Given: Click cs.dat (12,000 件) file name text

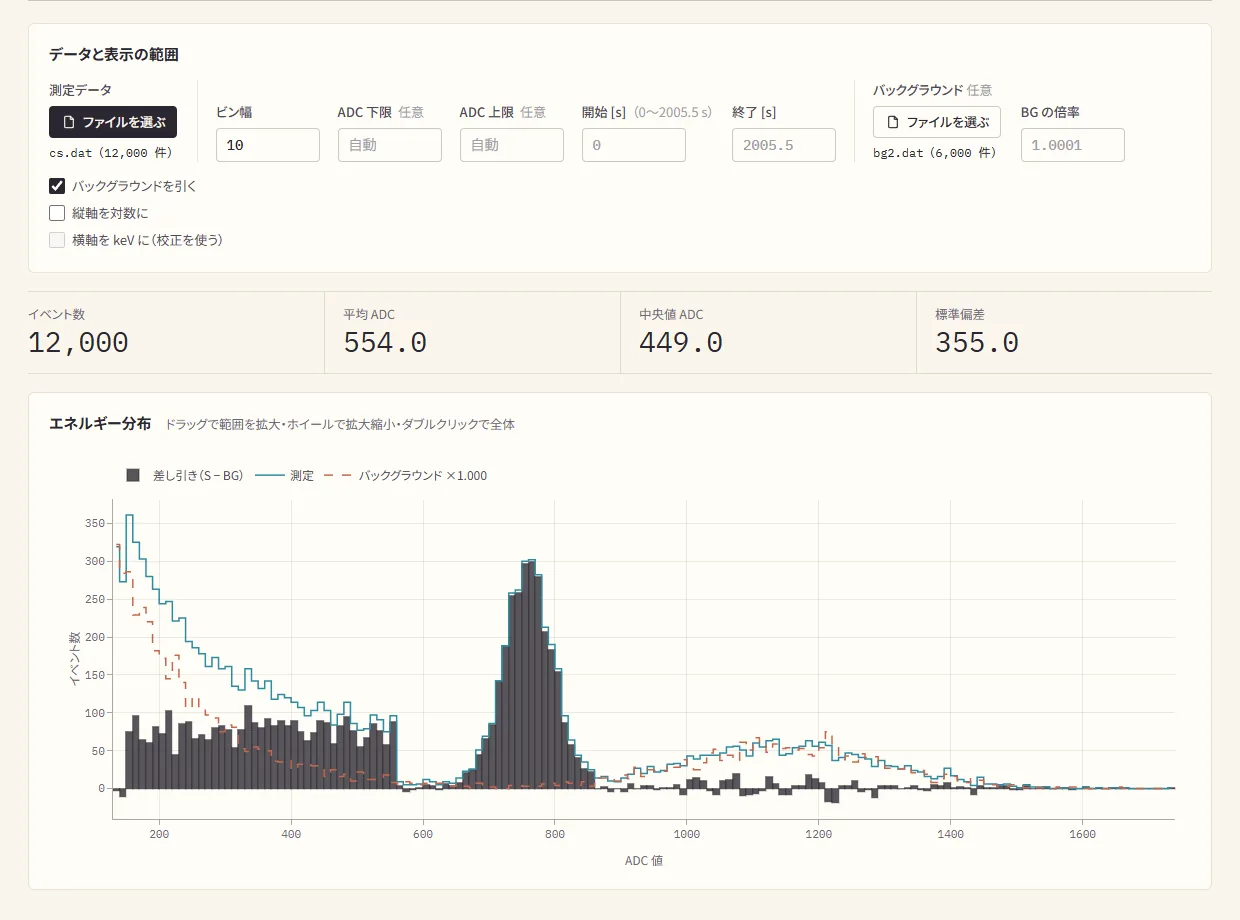Looking at the screenshot, I should [x=111, y=153].
